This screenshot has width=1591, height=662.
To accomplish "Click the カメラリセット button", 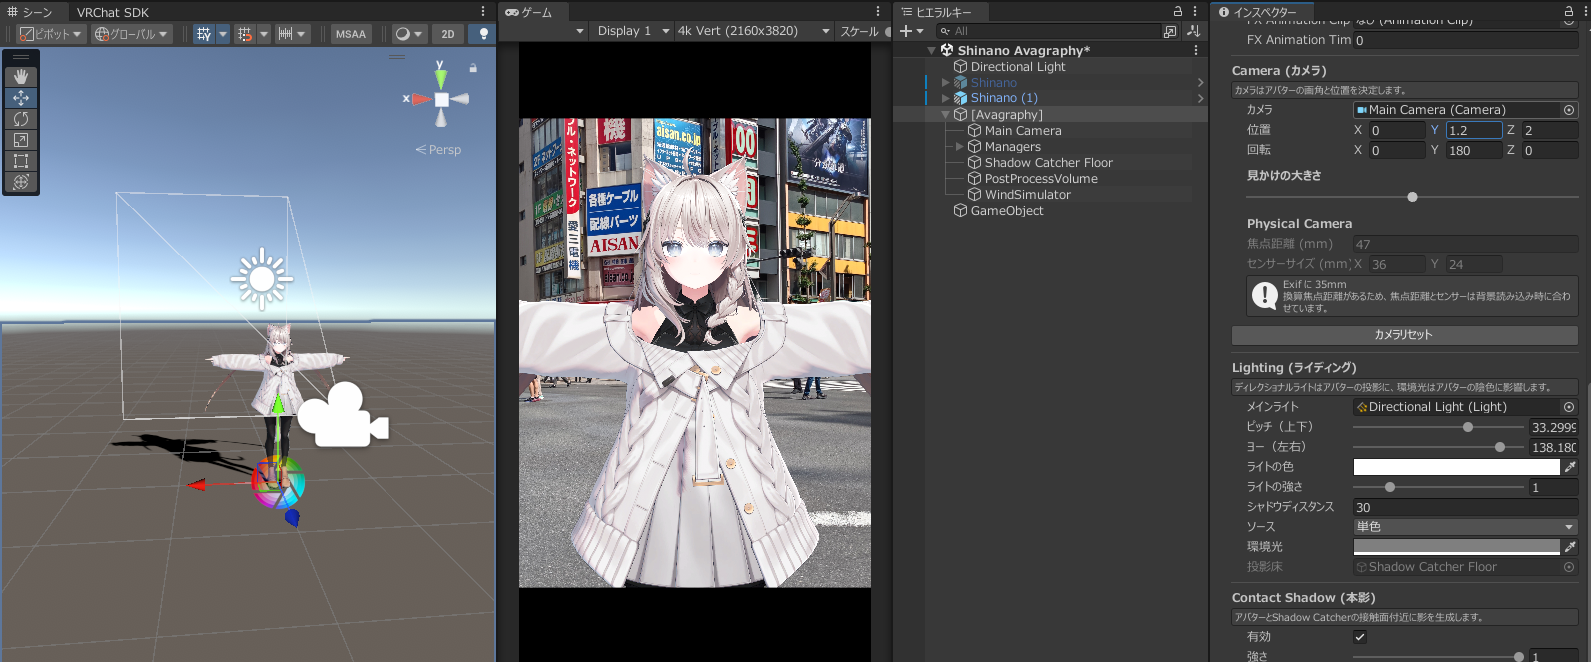I will point(1404,335).
